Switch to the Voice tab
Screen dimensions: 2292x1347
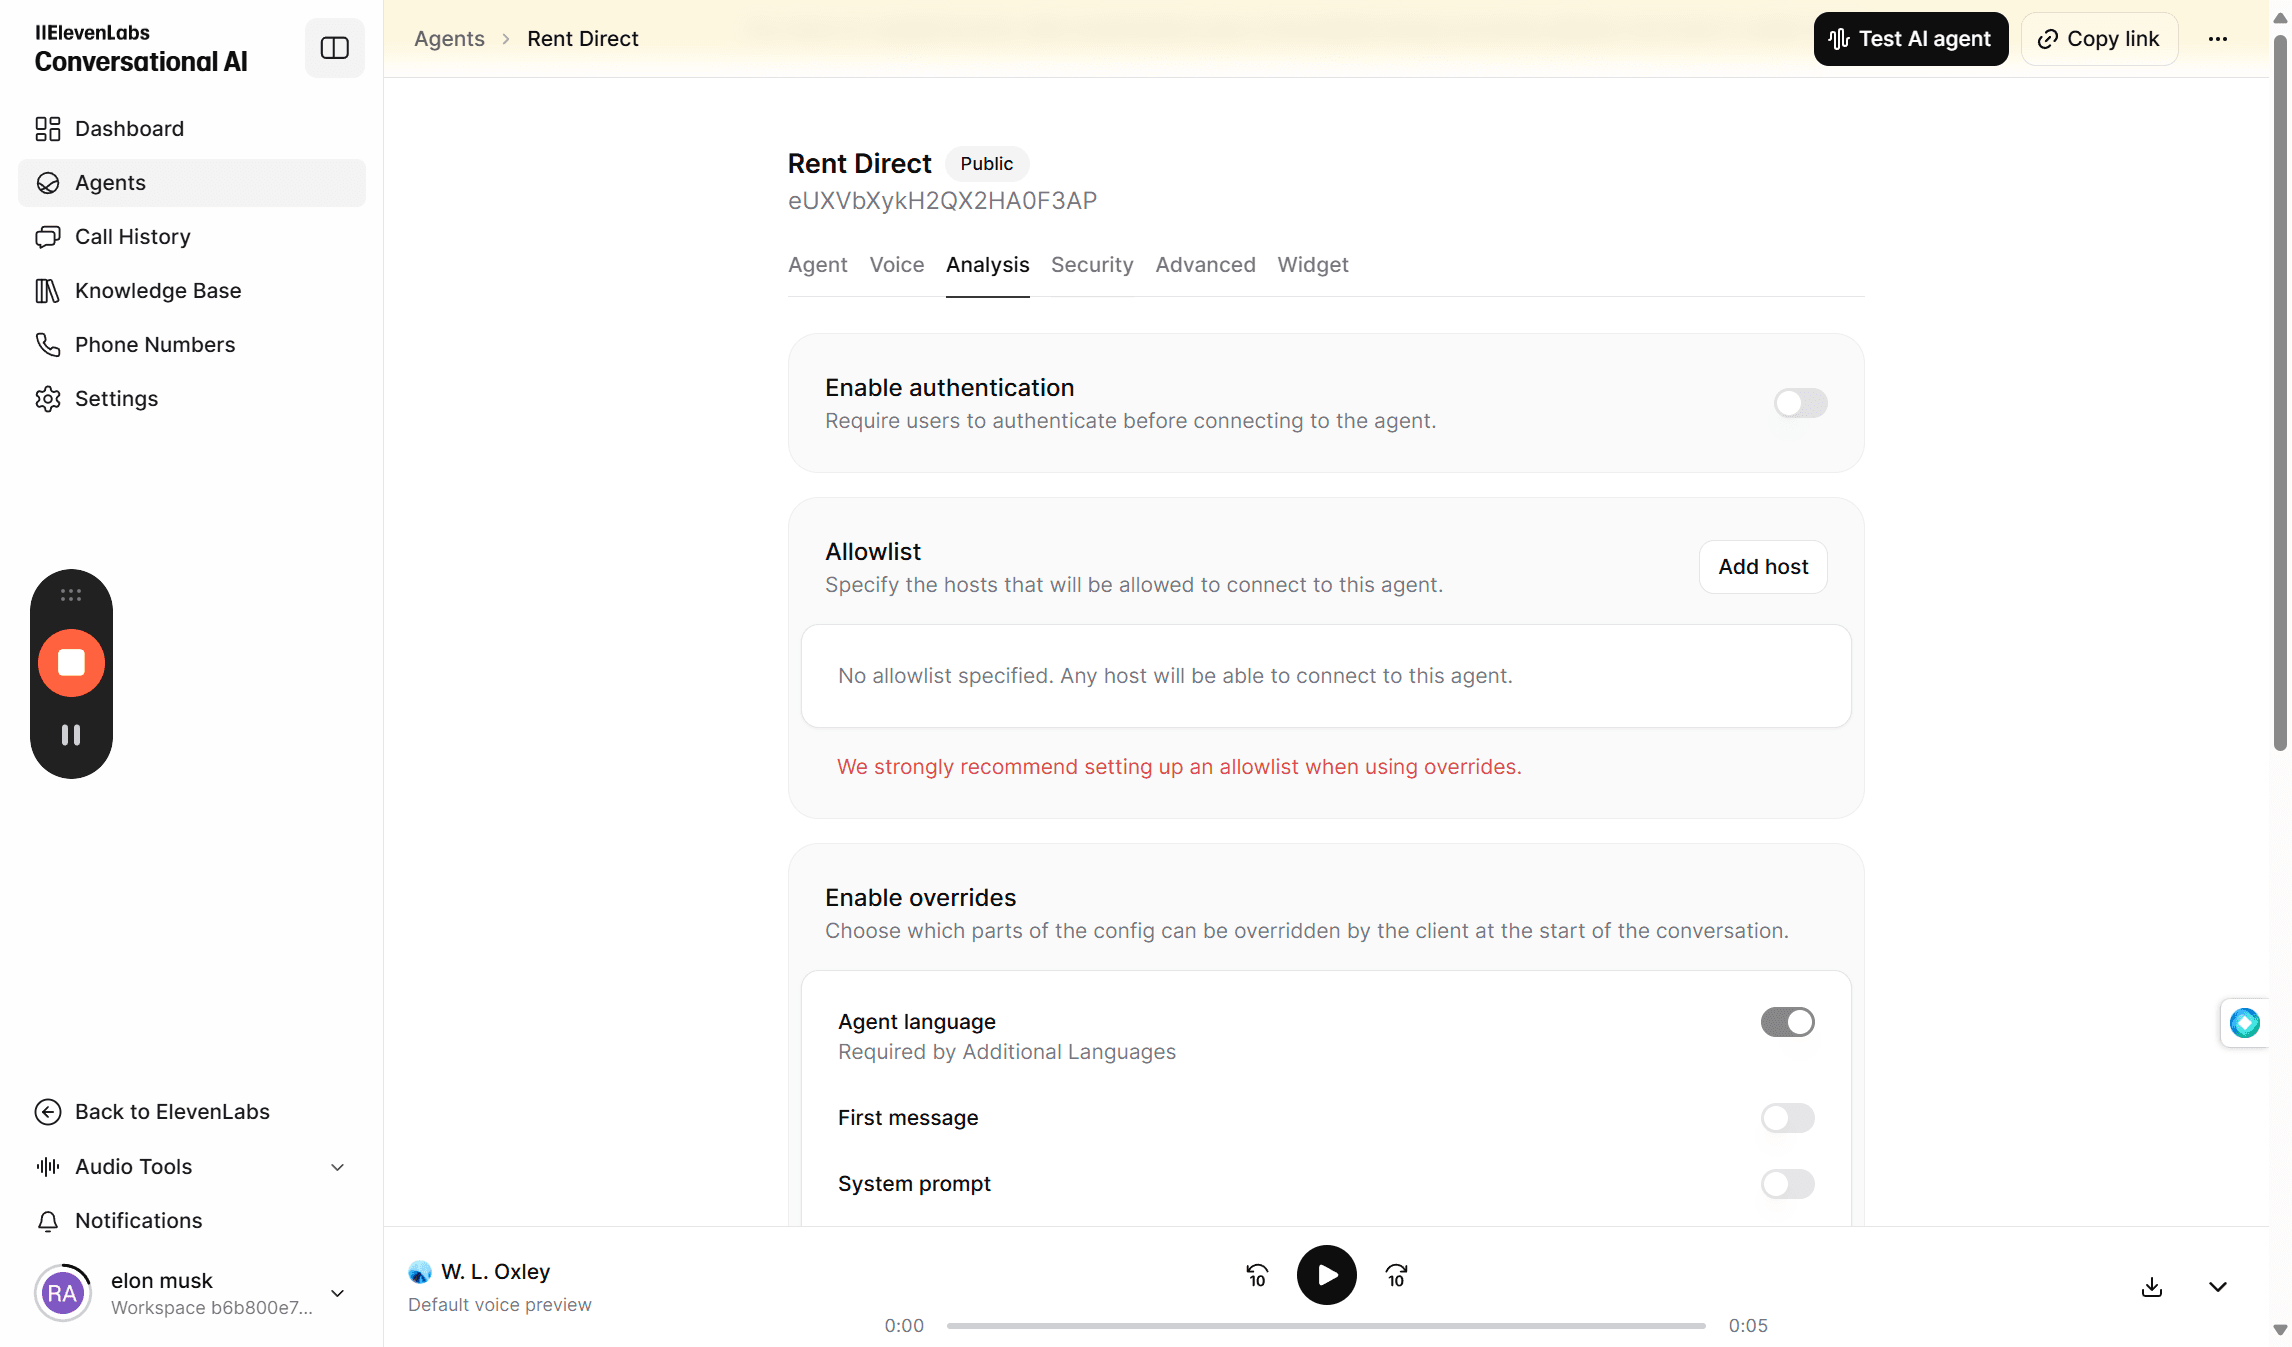[x=897, y=265]
